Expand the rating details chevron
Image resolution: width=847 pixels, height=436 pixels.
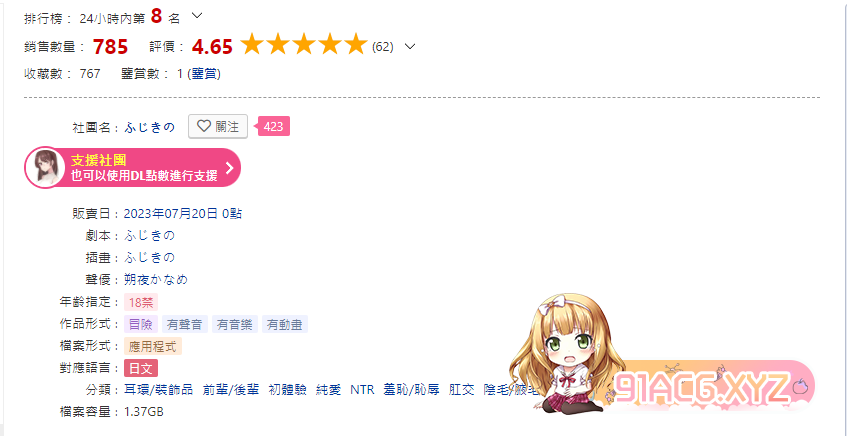pyautogui.click(x=410, y=46)
